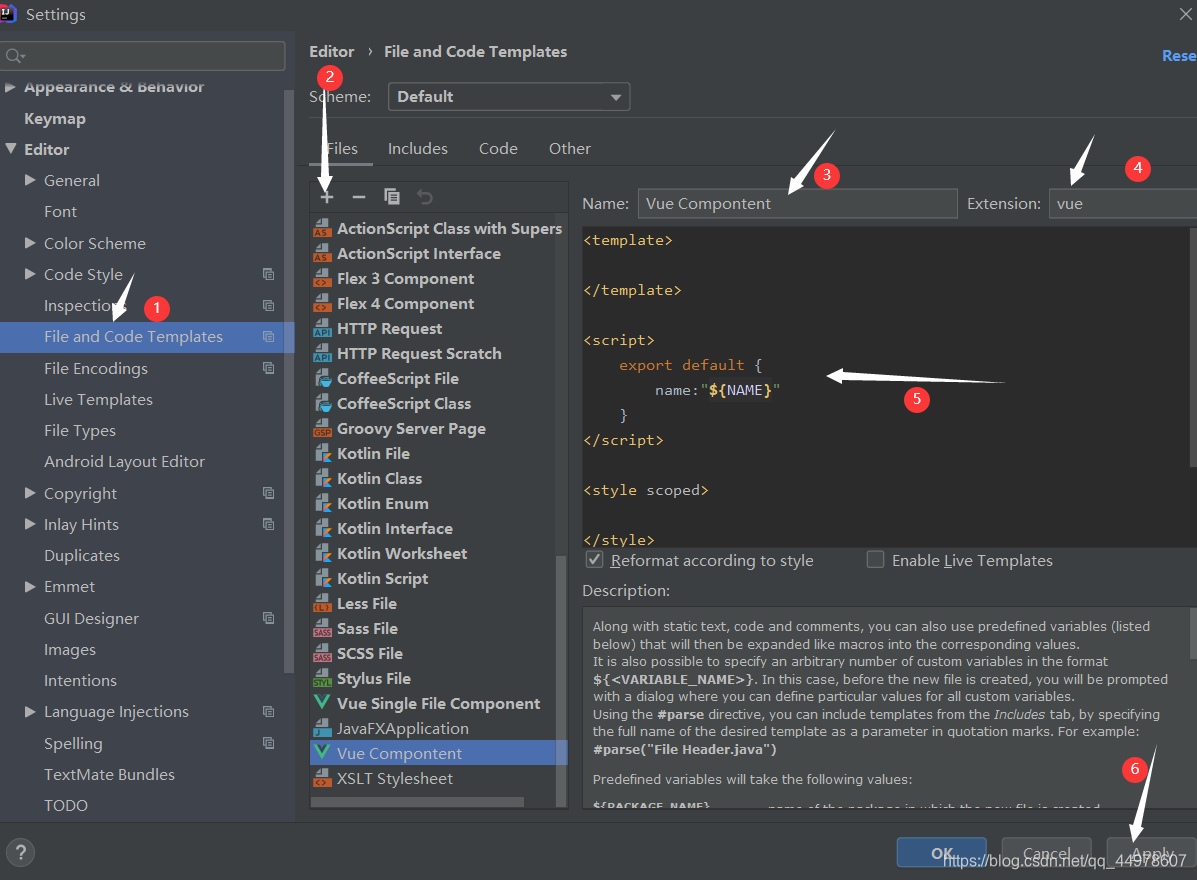This screenshot has height=880, width=1197.
Task: Click the HTTP Request API icon
Action: coord(322,329)
